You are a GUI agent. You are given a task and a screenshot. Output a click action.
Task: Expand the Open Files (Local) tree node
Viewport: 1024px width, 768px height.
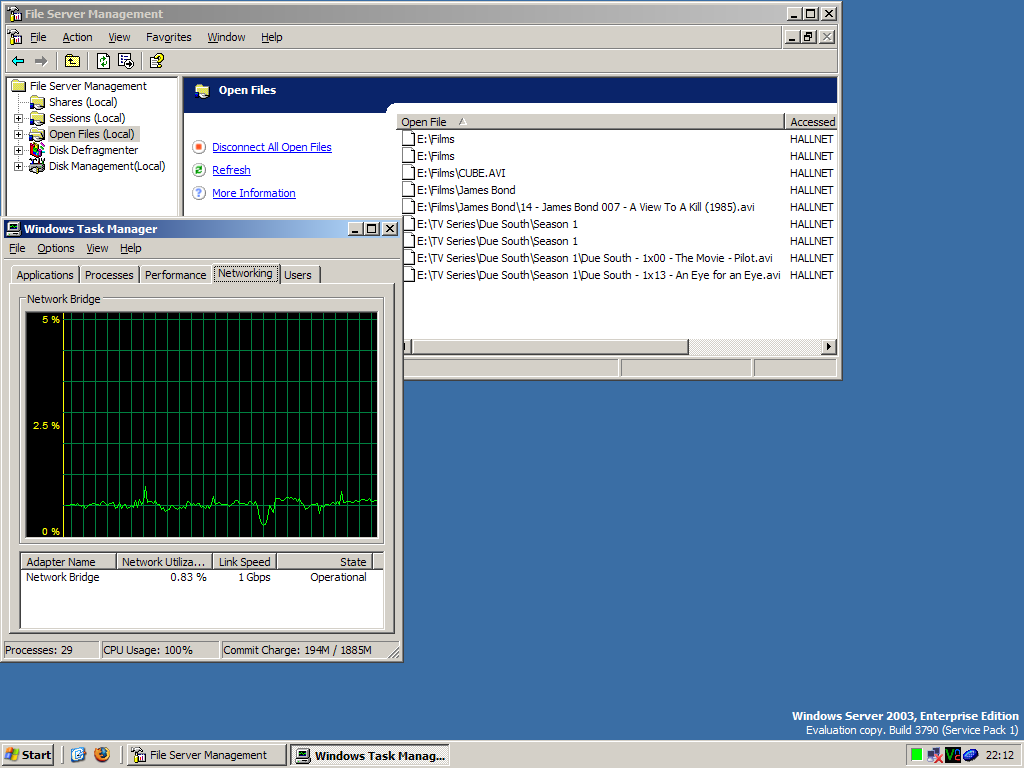click(x=19, y=135)
